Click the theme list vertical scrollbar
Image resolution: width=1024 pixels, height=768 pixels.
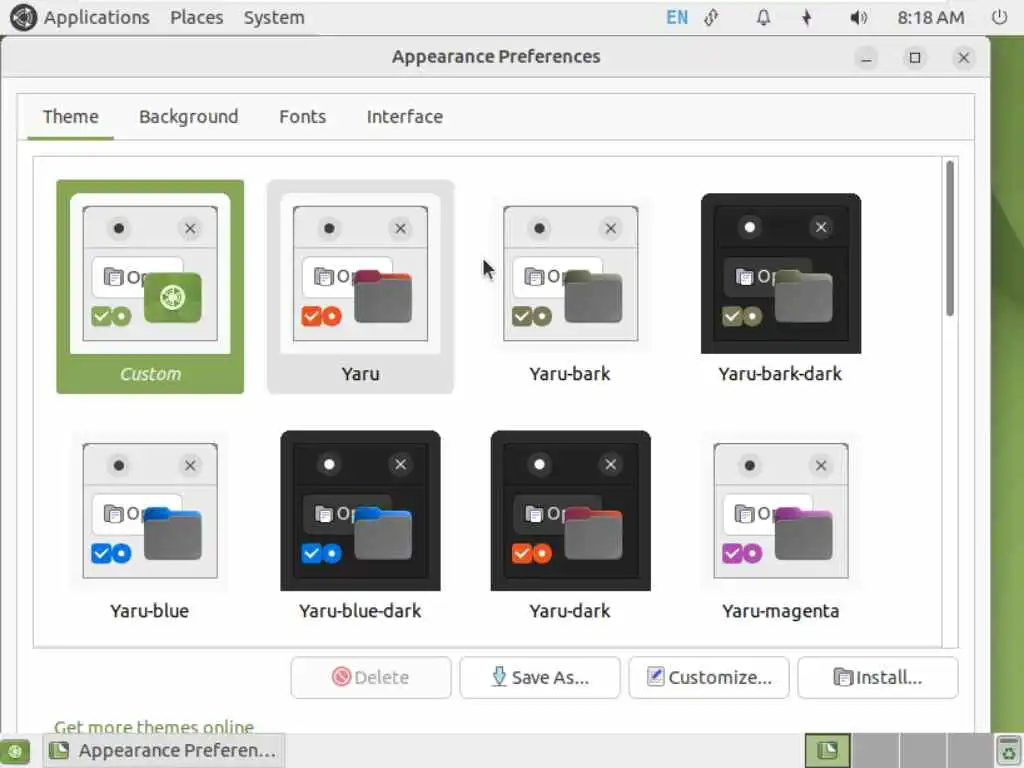(x=950, y=238)
